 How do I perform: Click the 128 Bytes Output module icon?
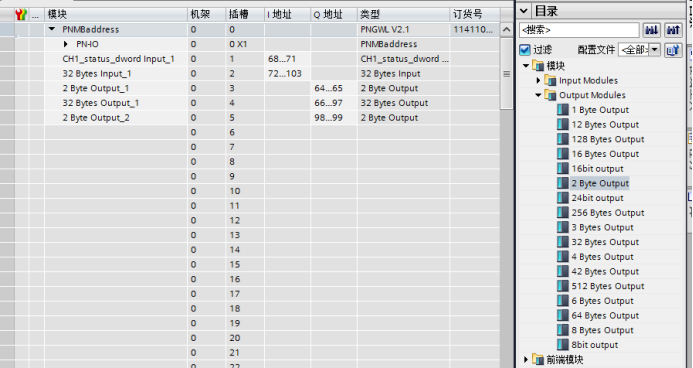click(x=563, y=139)
